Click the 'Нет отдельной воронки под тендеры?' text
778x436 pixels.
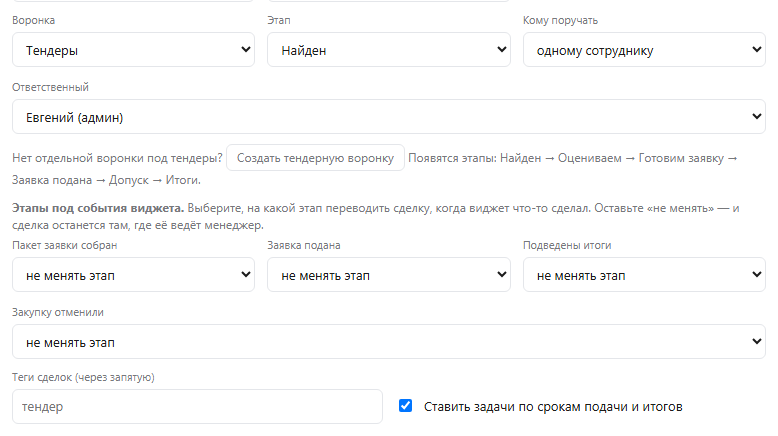(117, 158)
